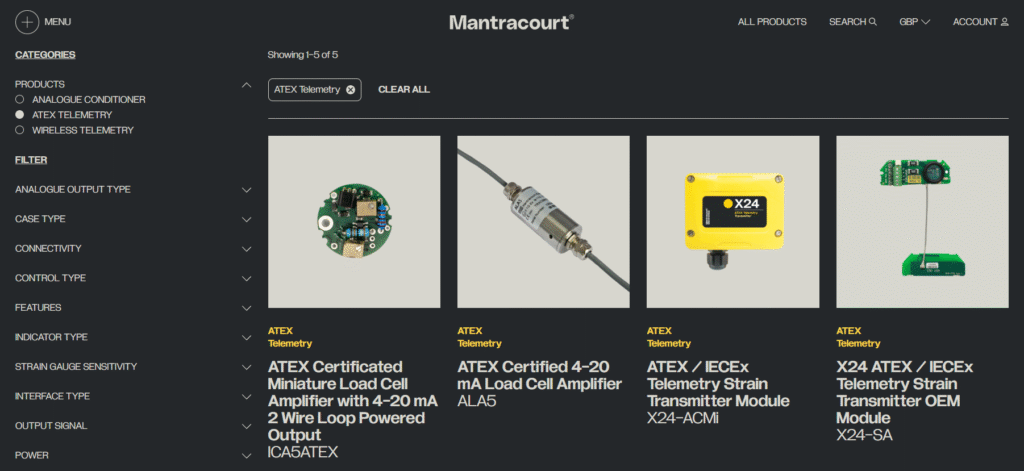Select Wireless Telemetry radio option
1024x471 pixels.
(x=20, y=130)
